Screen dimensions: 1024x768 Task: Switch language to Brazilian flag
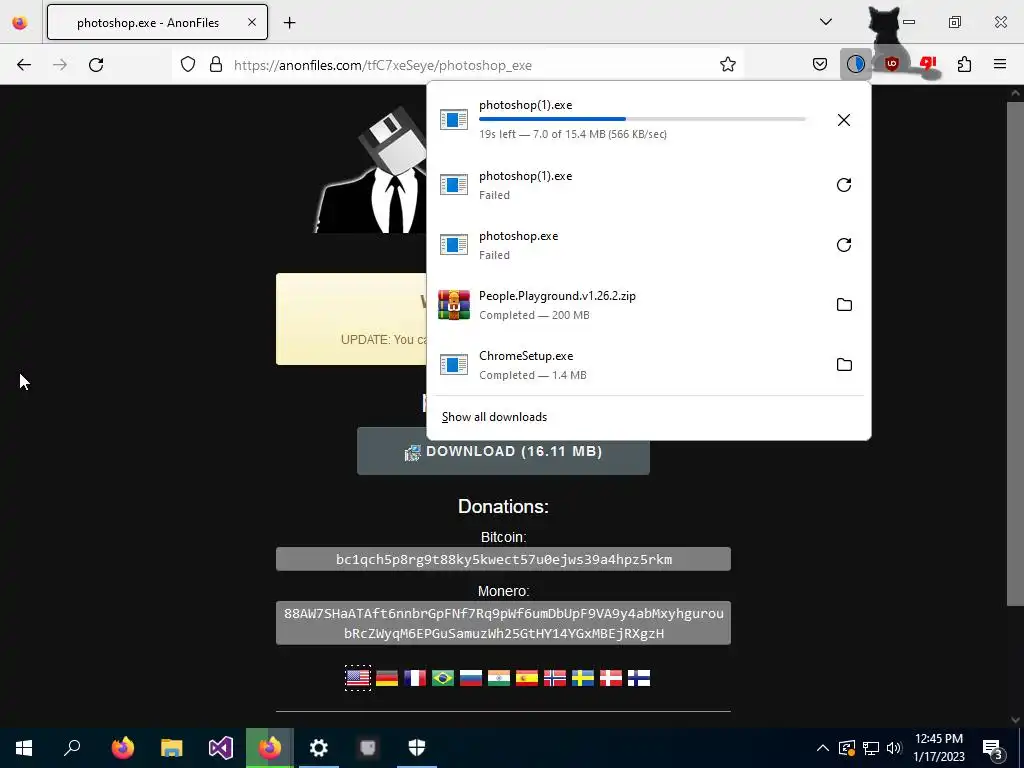click(443, 679)
